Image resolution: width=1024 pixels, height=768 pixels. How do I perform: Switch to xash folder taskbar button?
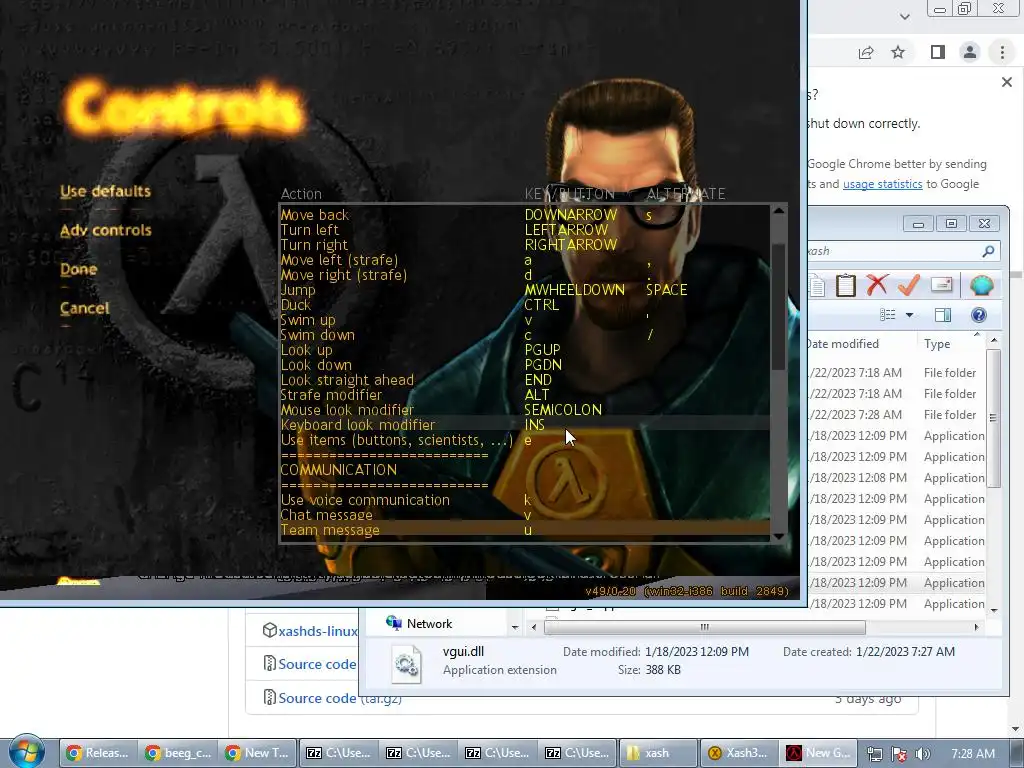click(x=658, y=753)
